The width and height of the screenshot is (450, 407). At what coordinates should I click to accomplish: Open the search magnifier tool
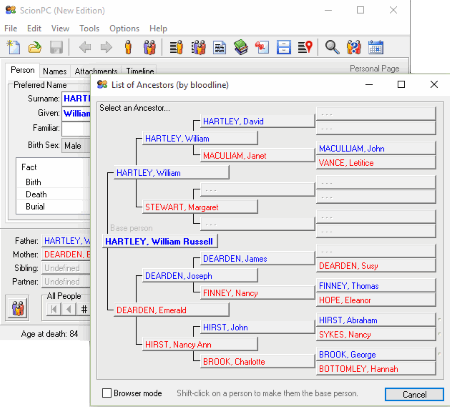tap(332, 47)
